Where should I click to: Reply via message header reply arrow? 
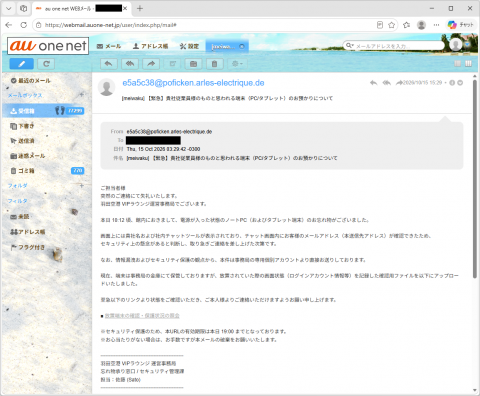point(373,83)
